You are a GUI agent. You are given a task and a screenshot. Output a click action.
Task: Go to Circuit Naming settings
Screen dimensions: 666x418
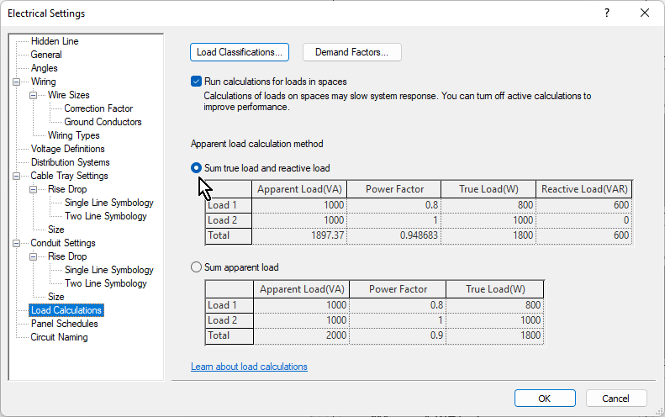click(59, 337)
